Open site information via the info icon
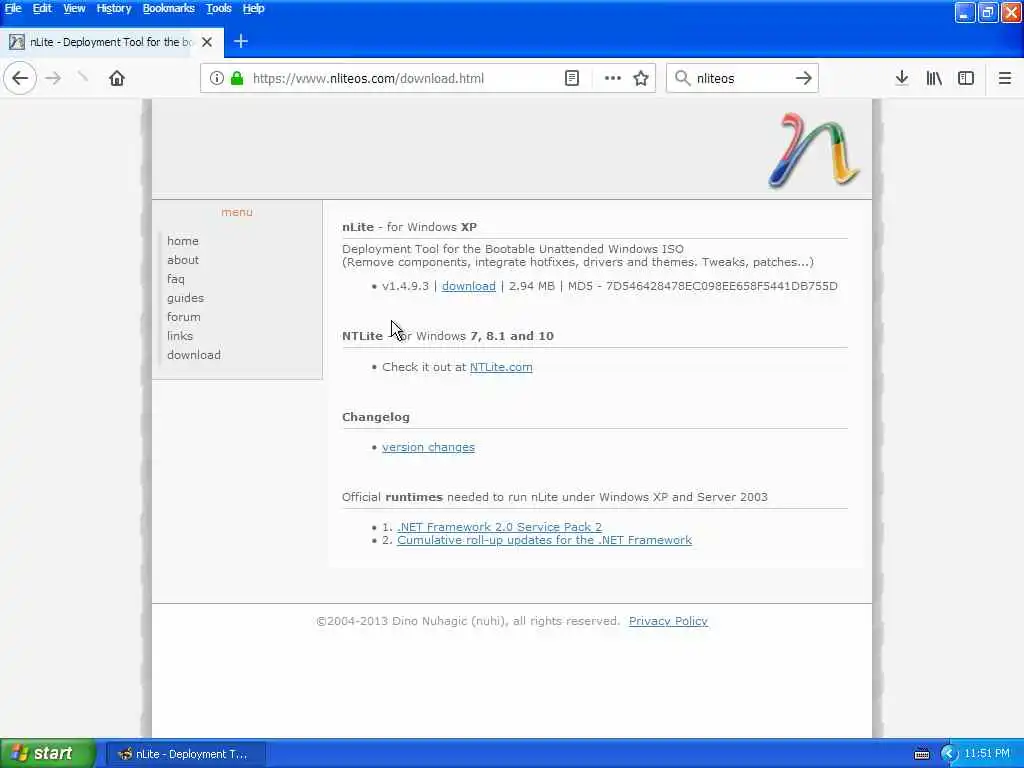Viewport: 1024px width, 768px height. tap(217, 78)
